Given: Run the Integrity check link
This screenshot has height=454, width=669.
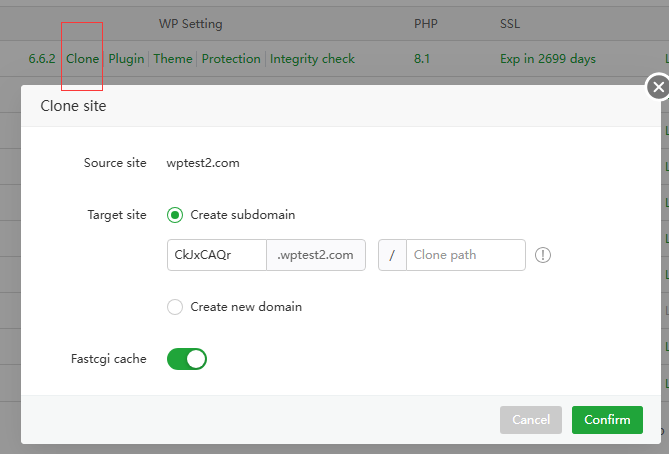Looking at the screenshot, I should [x=312, y=59].
